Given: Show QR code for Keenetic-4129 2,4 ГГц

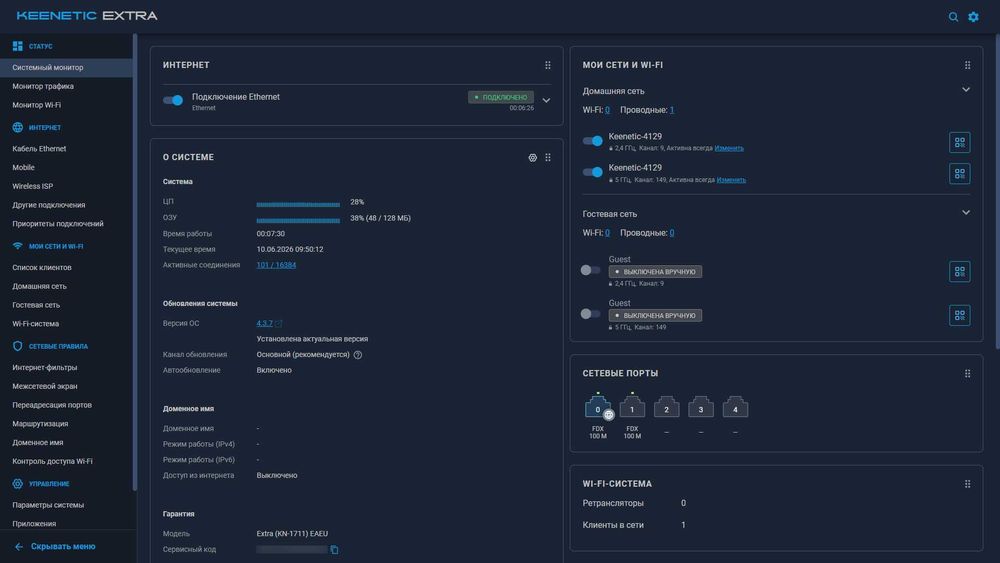Looking at the screenshot, I should (x=959, y=142).
